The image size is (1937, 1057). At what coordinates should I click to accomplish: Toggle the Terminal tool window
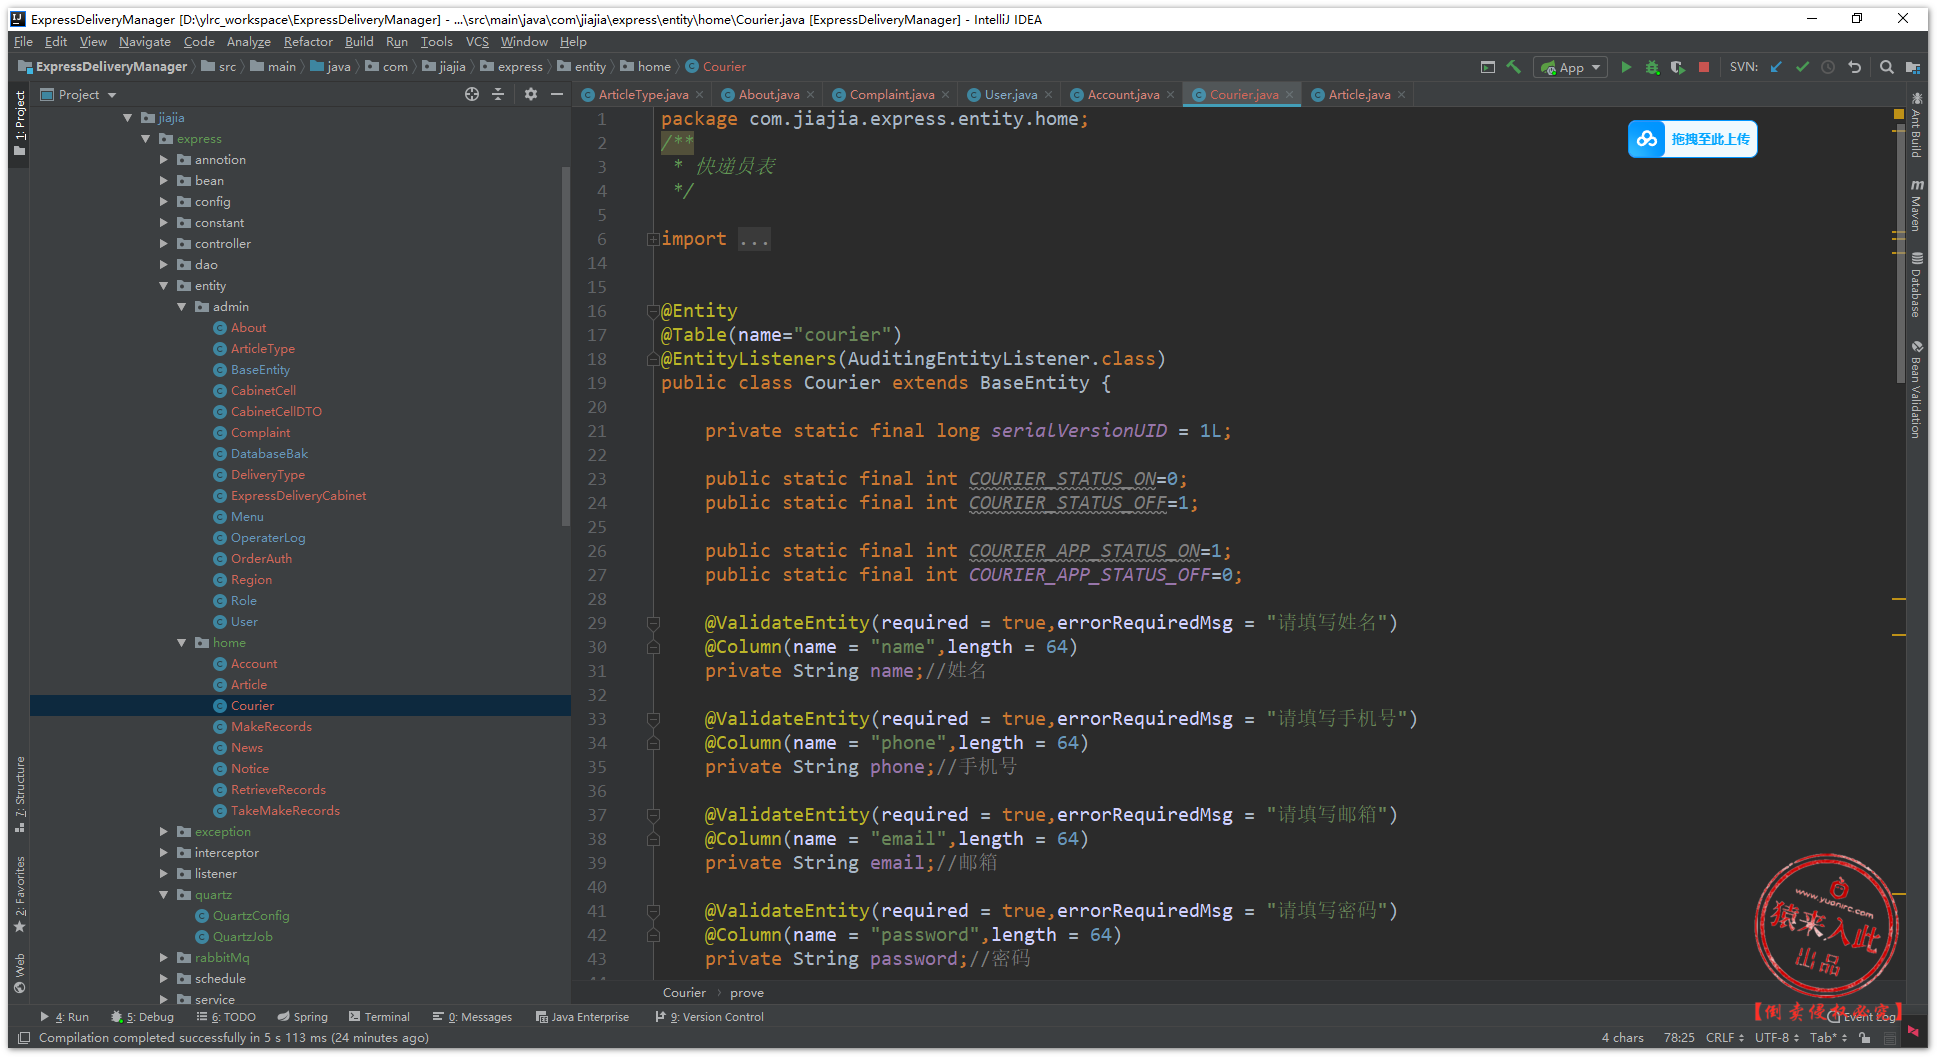coord(379,1017)
